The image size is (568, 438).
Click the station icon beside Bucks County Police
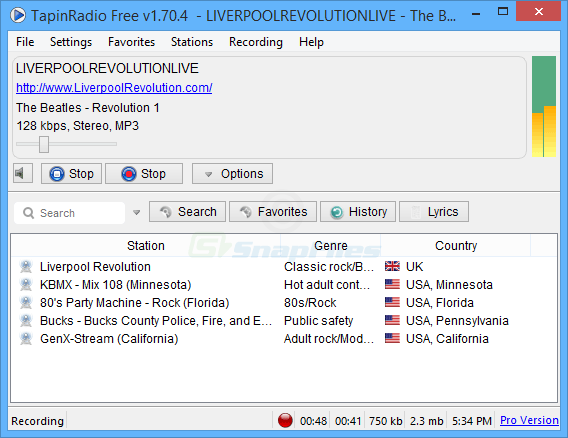[x=26, y=321]
